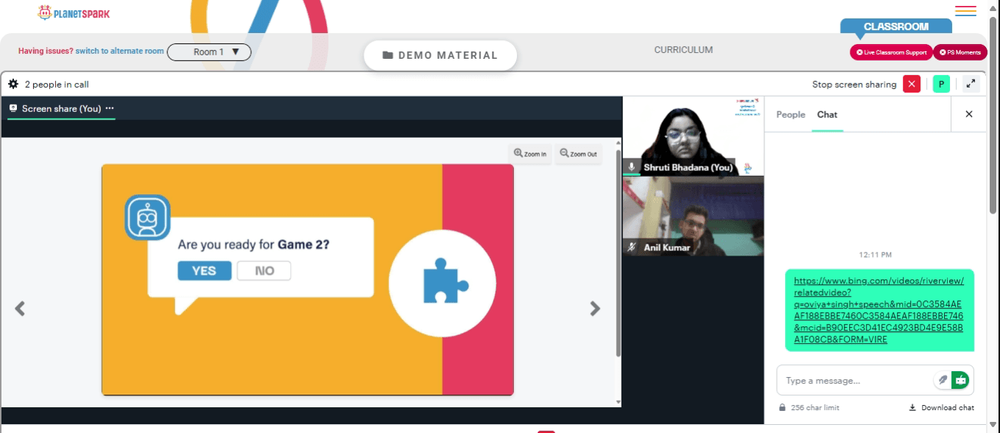Click the robot avatar icon on slide
The height and width of the screenshot is (433, 1000).
147,217
